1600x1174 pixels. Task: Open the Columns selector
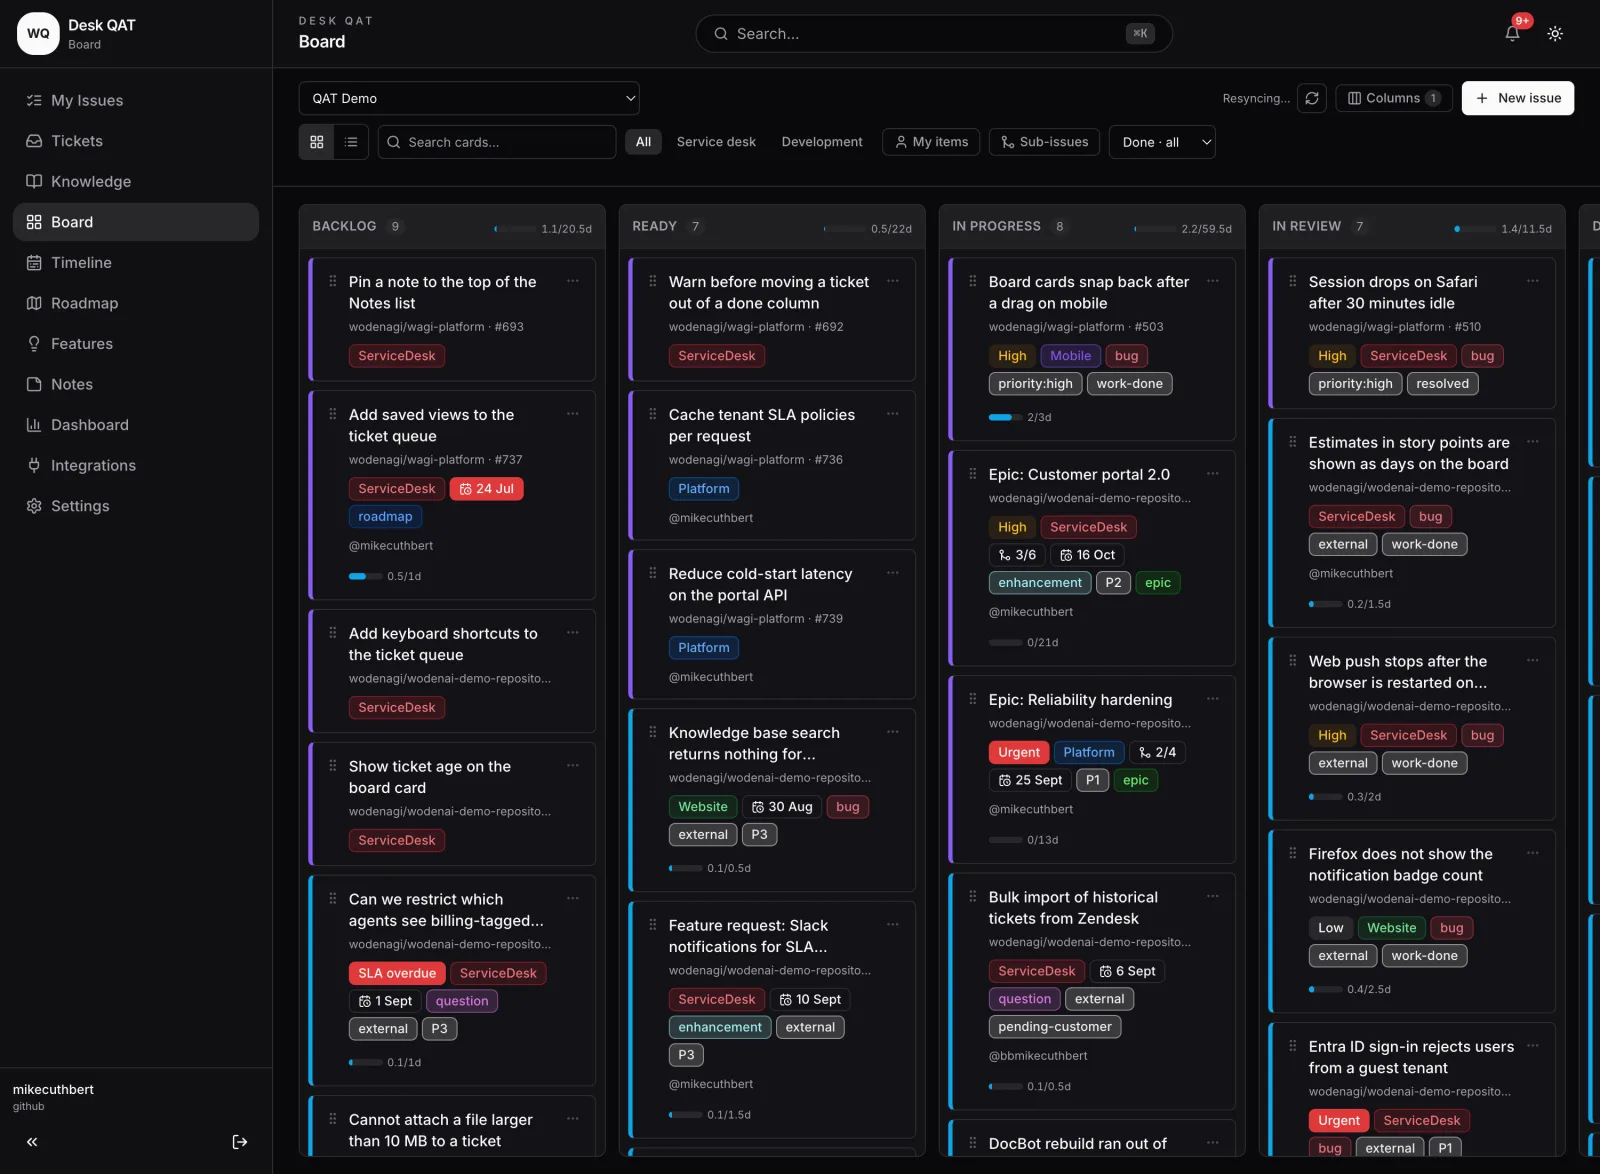(x=1394, y=98)
